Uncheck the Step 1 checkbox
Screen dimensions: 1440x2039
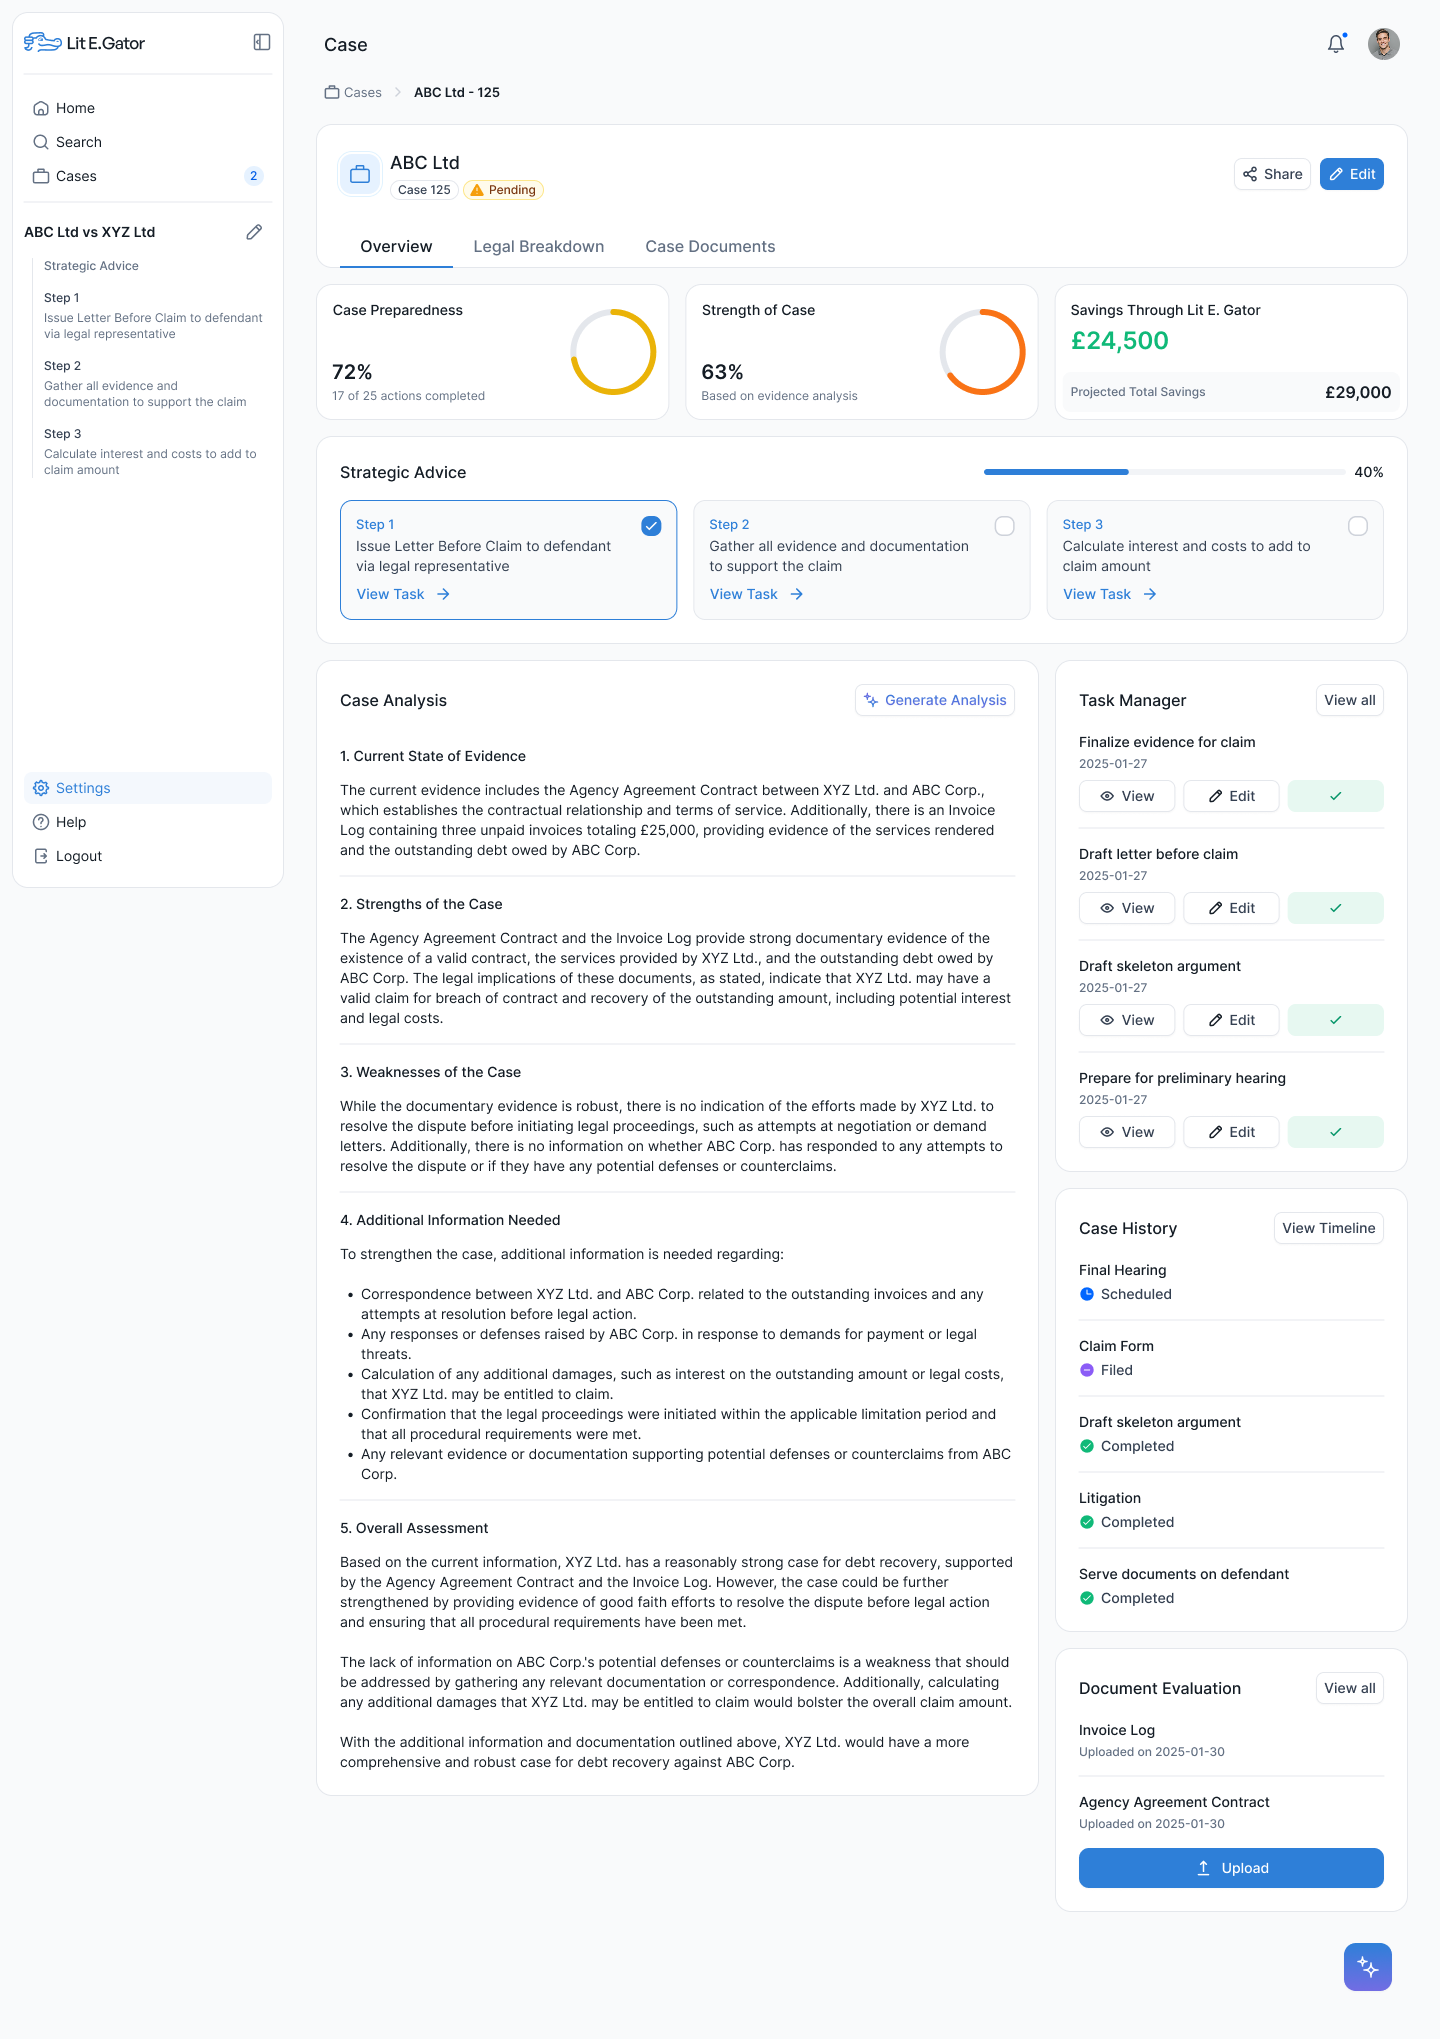tap(651, 526)
